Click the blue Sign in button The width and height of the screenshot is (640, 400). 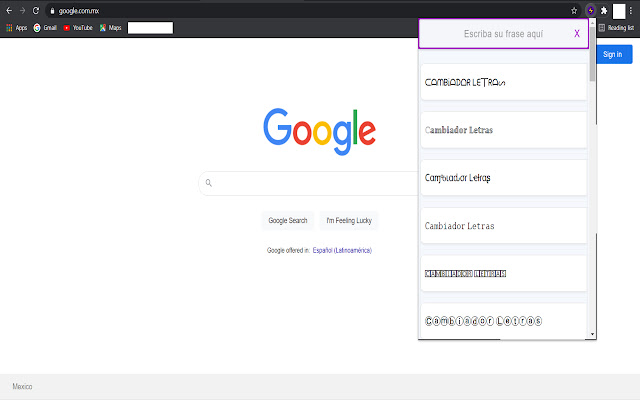[x=614, y=54]
